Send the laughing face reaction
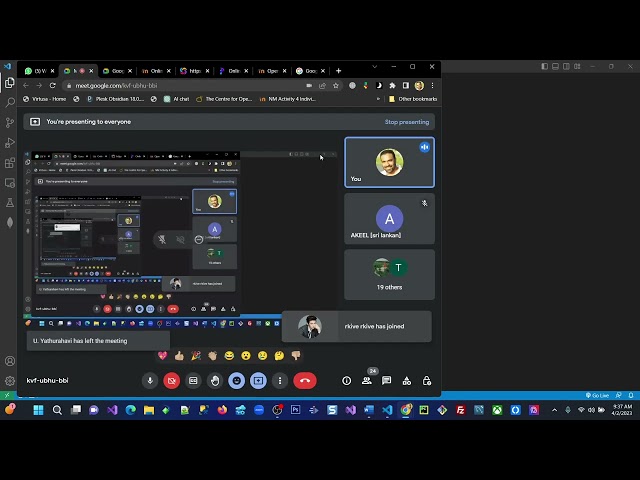The height and width of the screenshot is (480, 640). [229, 356]
